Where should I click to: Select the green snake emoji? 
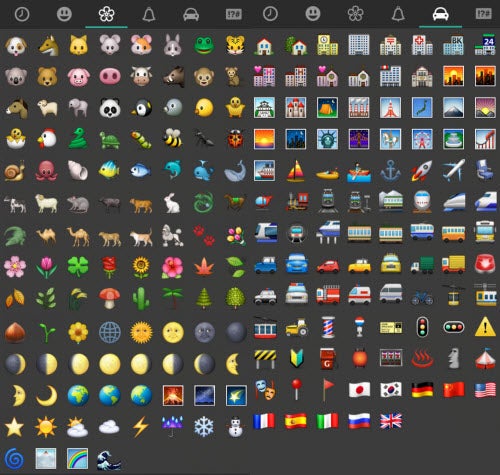tap(78, 138)
